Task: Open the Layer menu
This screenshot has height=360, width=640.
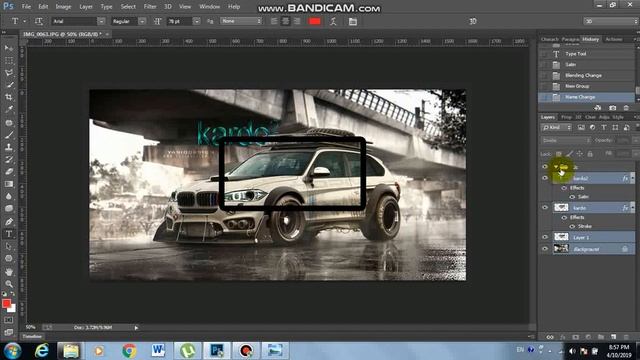Action: pos(86,7)
